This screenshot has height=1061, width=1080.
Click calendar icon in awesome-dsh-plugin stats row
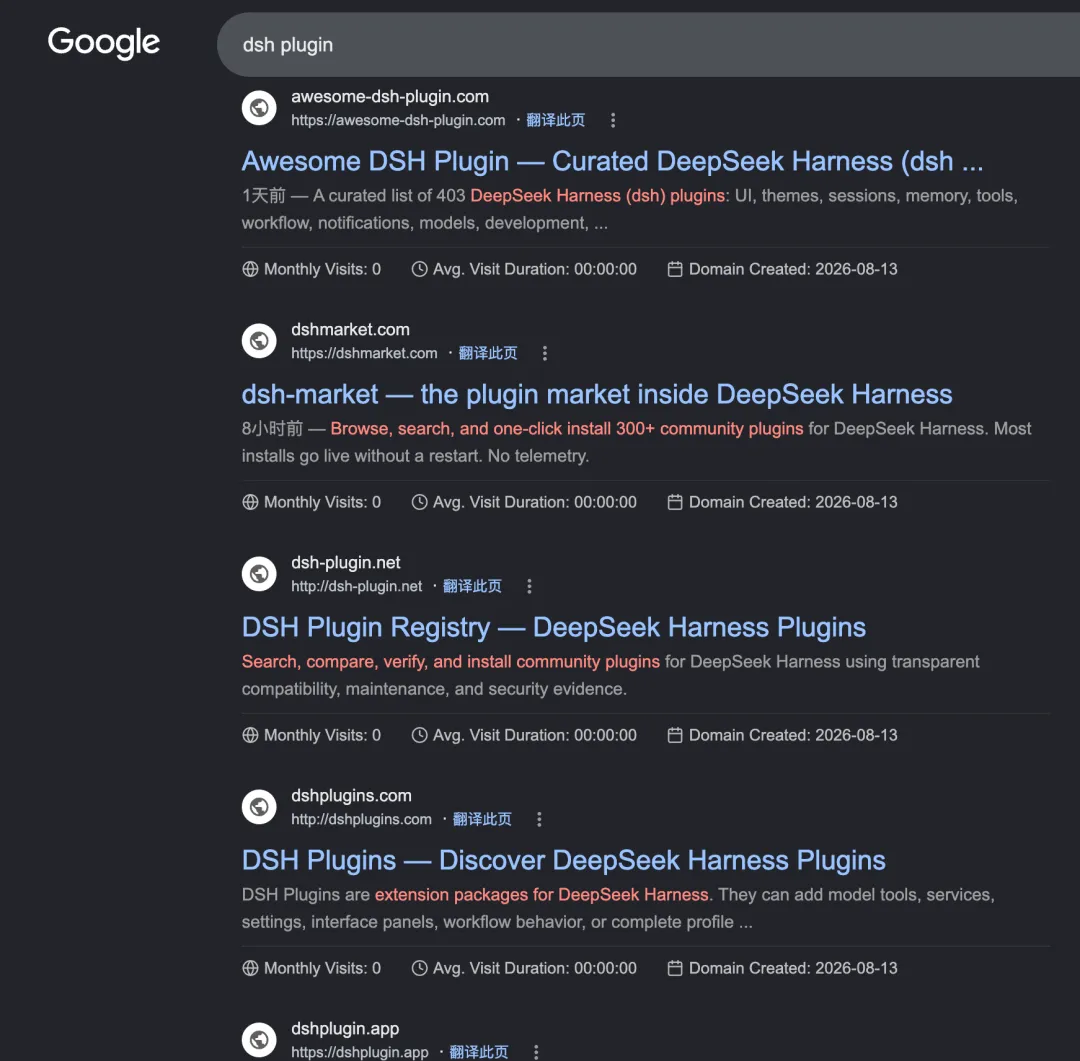[675, 269]
